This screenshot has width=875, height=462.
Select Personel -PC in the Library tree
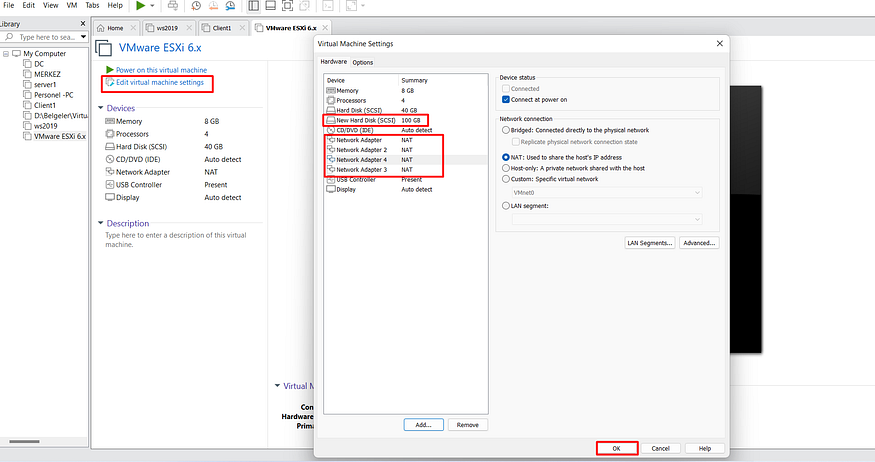pyautogui.click(x=54, y=95)
